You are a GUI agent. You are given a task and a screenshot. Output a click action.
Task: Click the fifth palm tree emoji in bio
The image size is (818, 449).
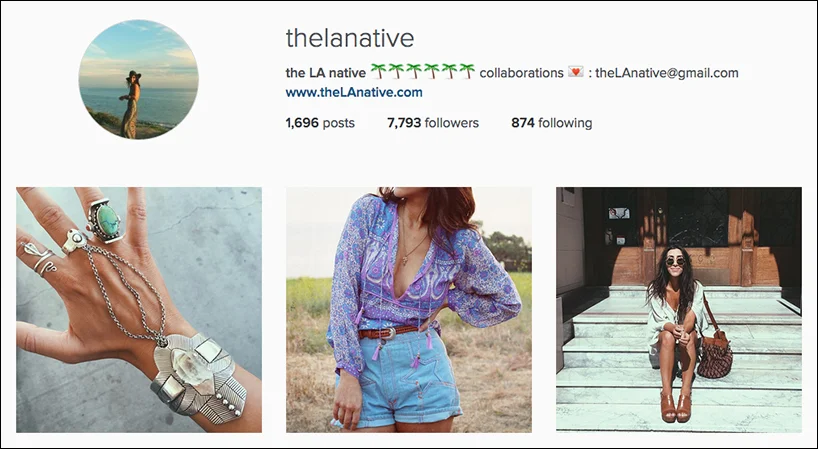point(449,71)
